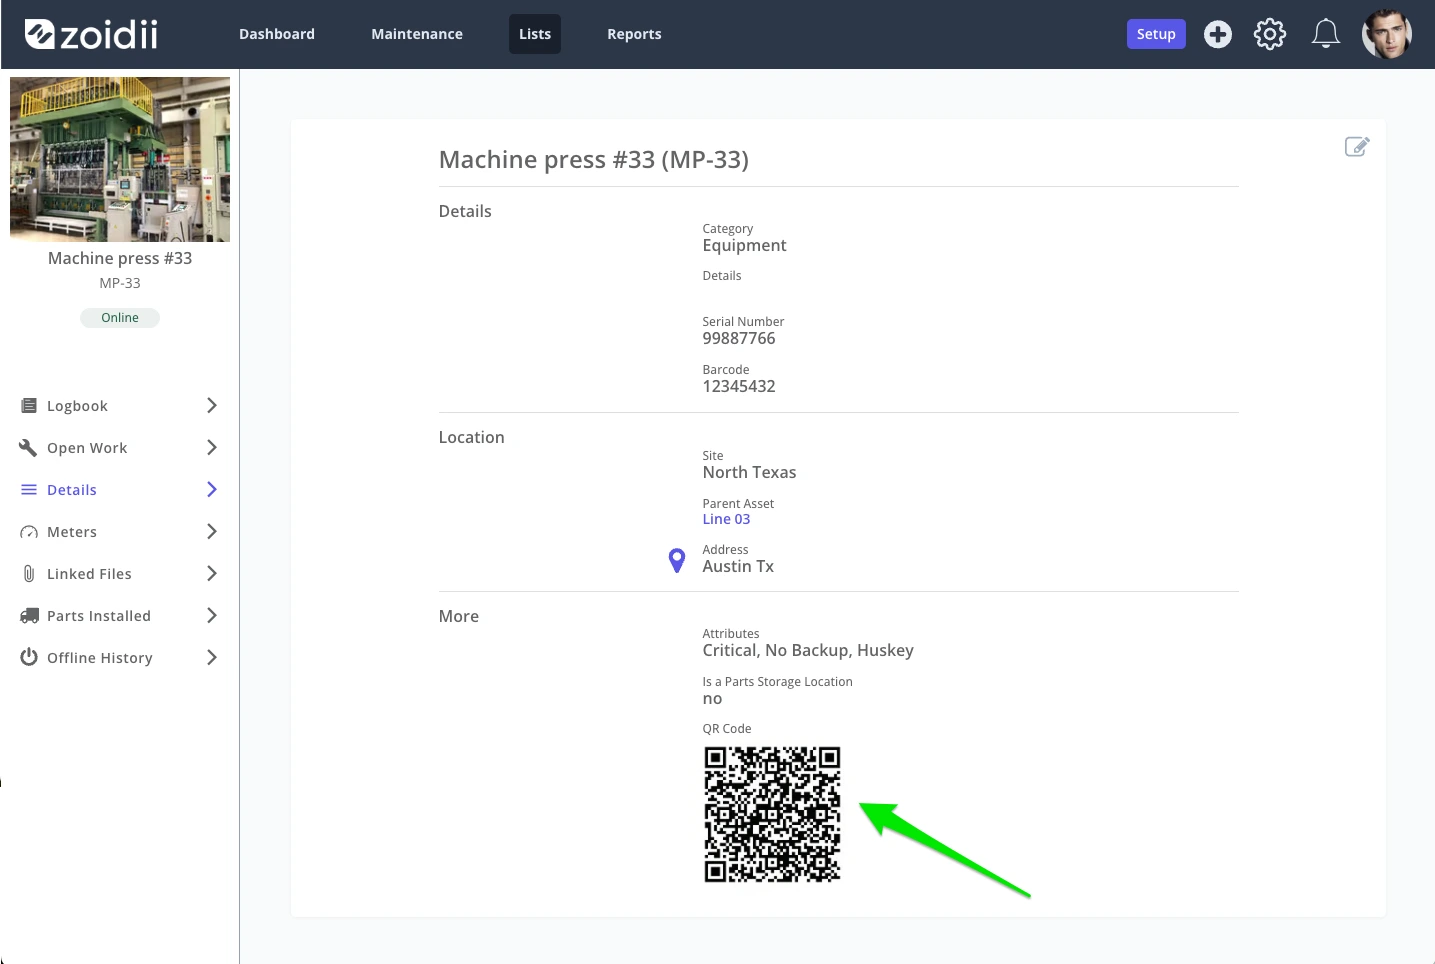Click the Offline History power icon
Image resolution: width=1435 pixels, height=964 pixels.
point(29,657)
